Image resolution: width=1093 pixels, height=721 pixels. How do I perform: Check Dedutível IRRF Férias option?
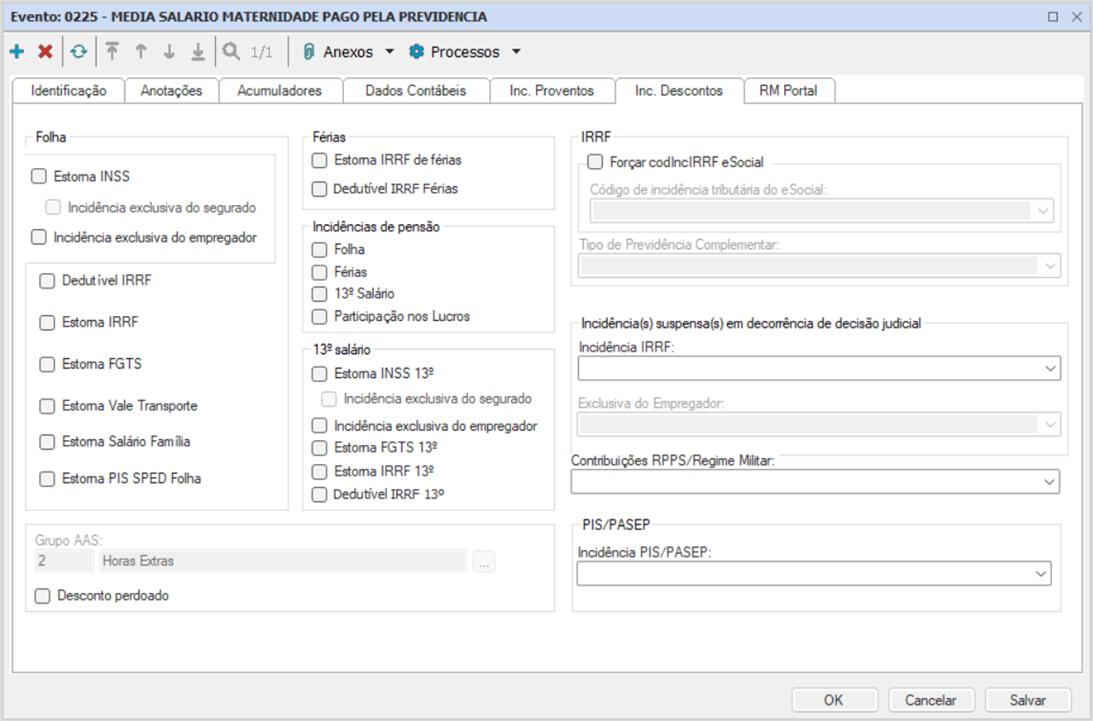point(320,189)
